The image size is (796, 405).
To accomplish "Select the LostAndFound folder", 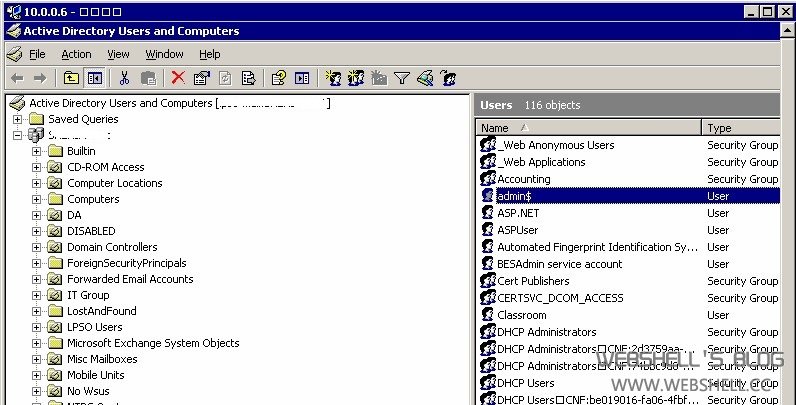I will click(x=102, y=311).
